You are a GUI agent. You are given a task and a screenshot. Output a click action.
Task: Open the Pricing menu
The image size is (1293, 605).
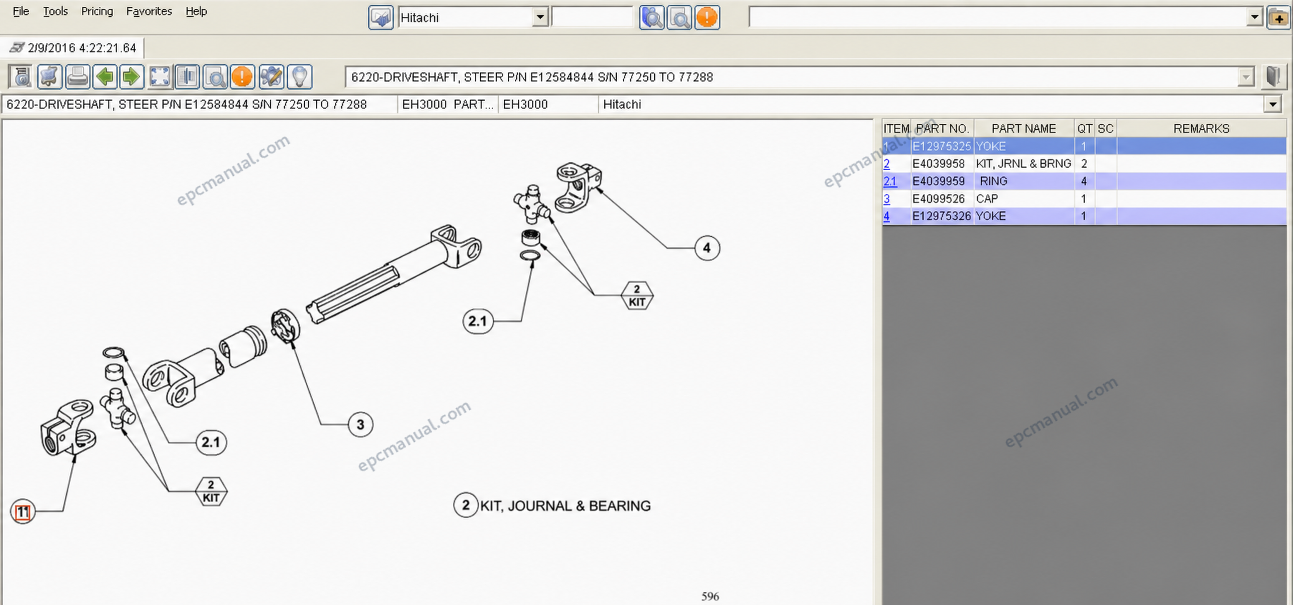click(97, 11)
